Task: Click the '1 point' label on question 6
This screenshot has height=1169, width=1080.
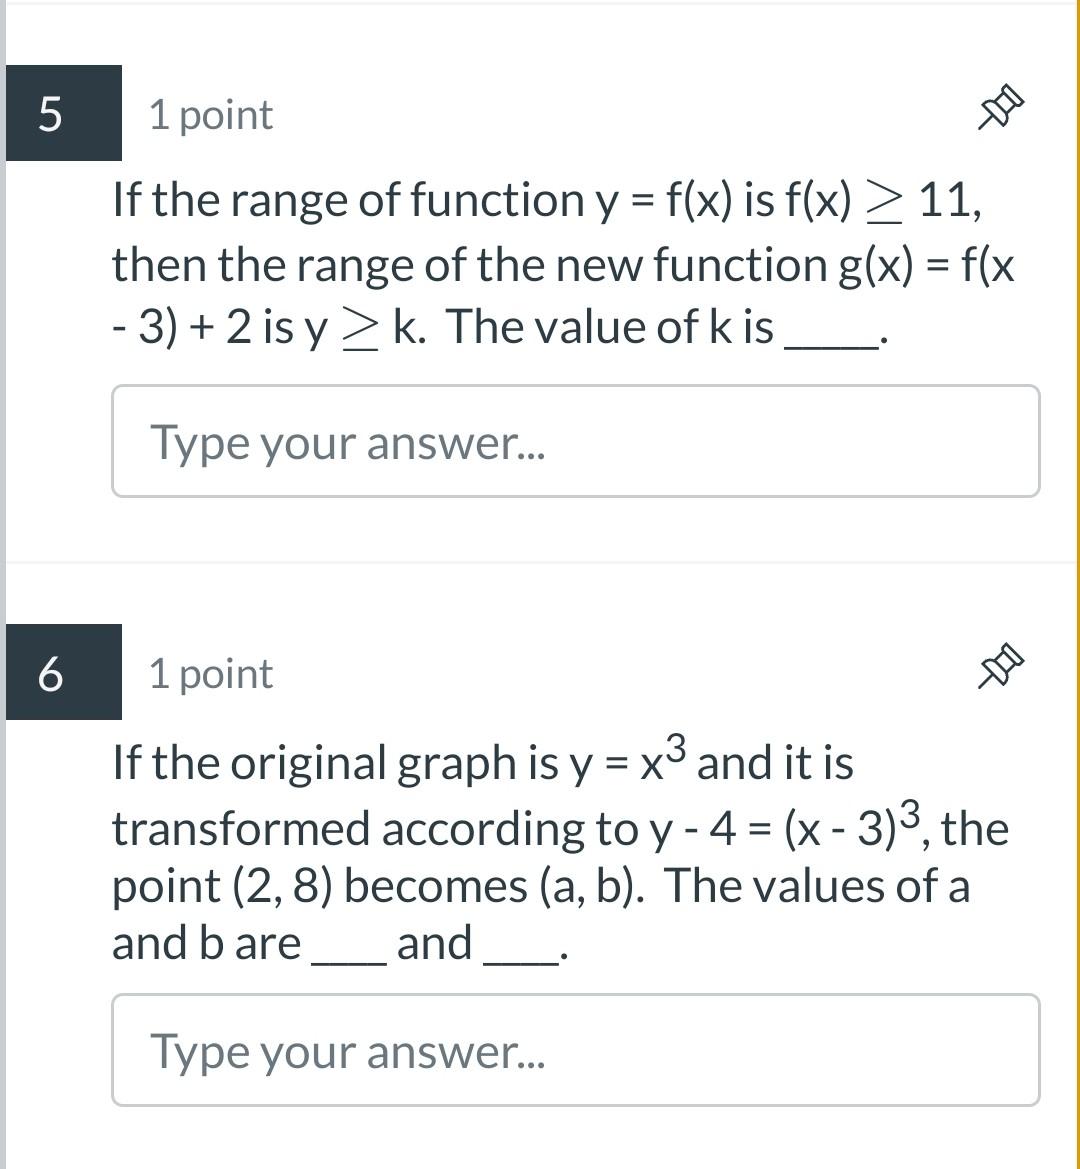Action: pos(208,673)
